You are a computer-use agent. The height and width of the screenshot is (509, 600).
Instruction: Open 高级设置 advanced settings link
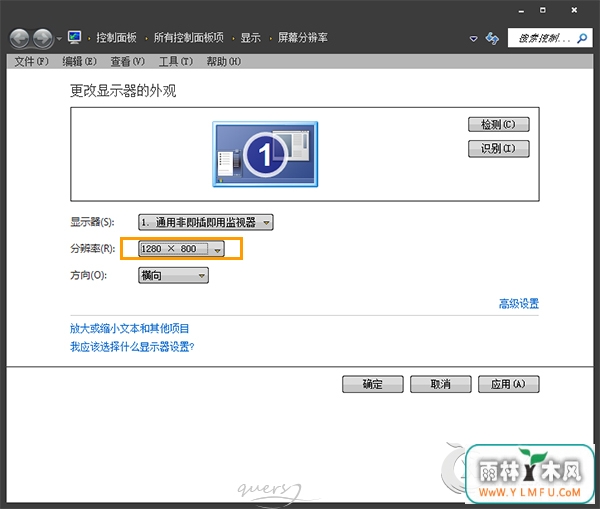519,304
